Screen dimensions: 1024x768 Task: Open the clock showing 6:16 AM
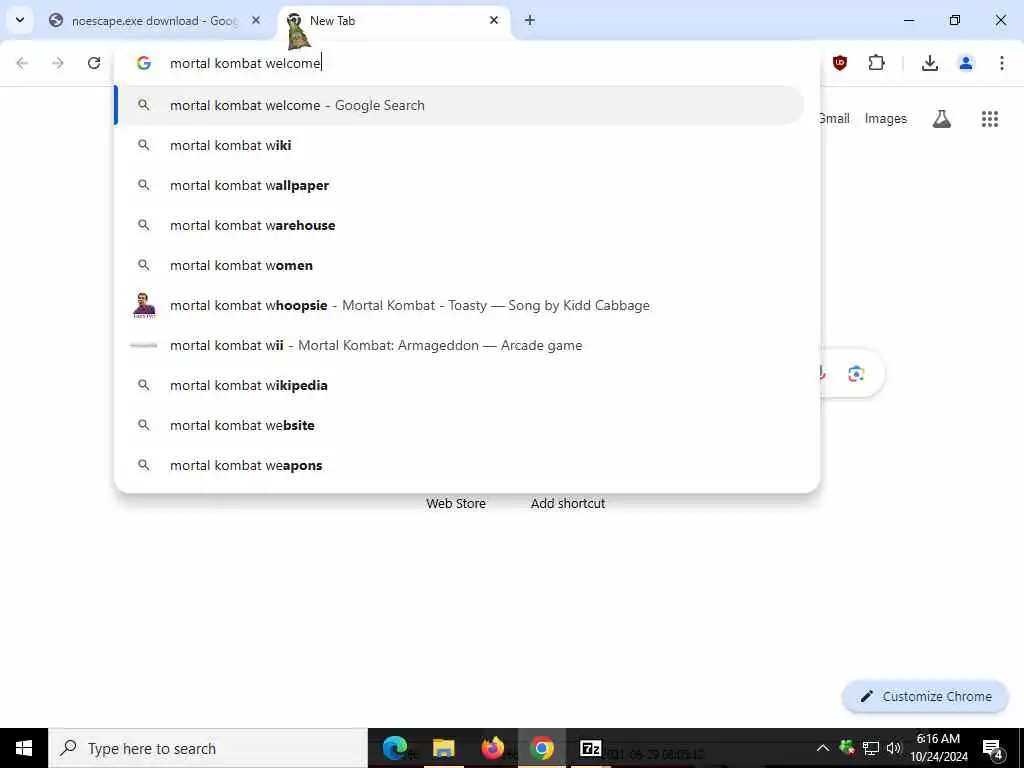(938, 748)
